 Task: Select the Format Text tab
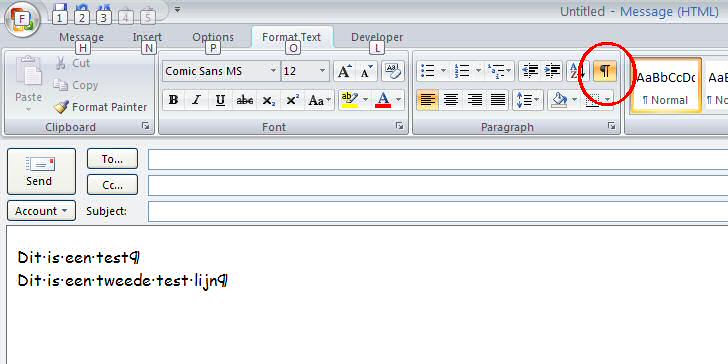pyautogui.click(x=292, y=37)
